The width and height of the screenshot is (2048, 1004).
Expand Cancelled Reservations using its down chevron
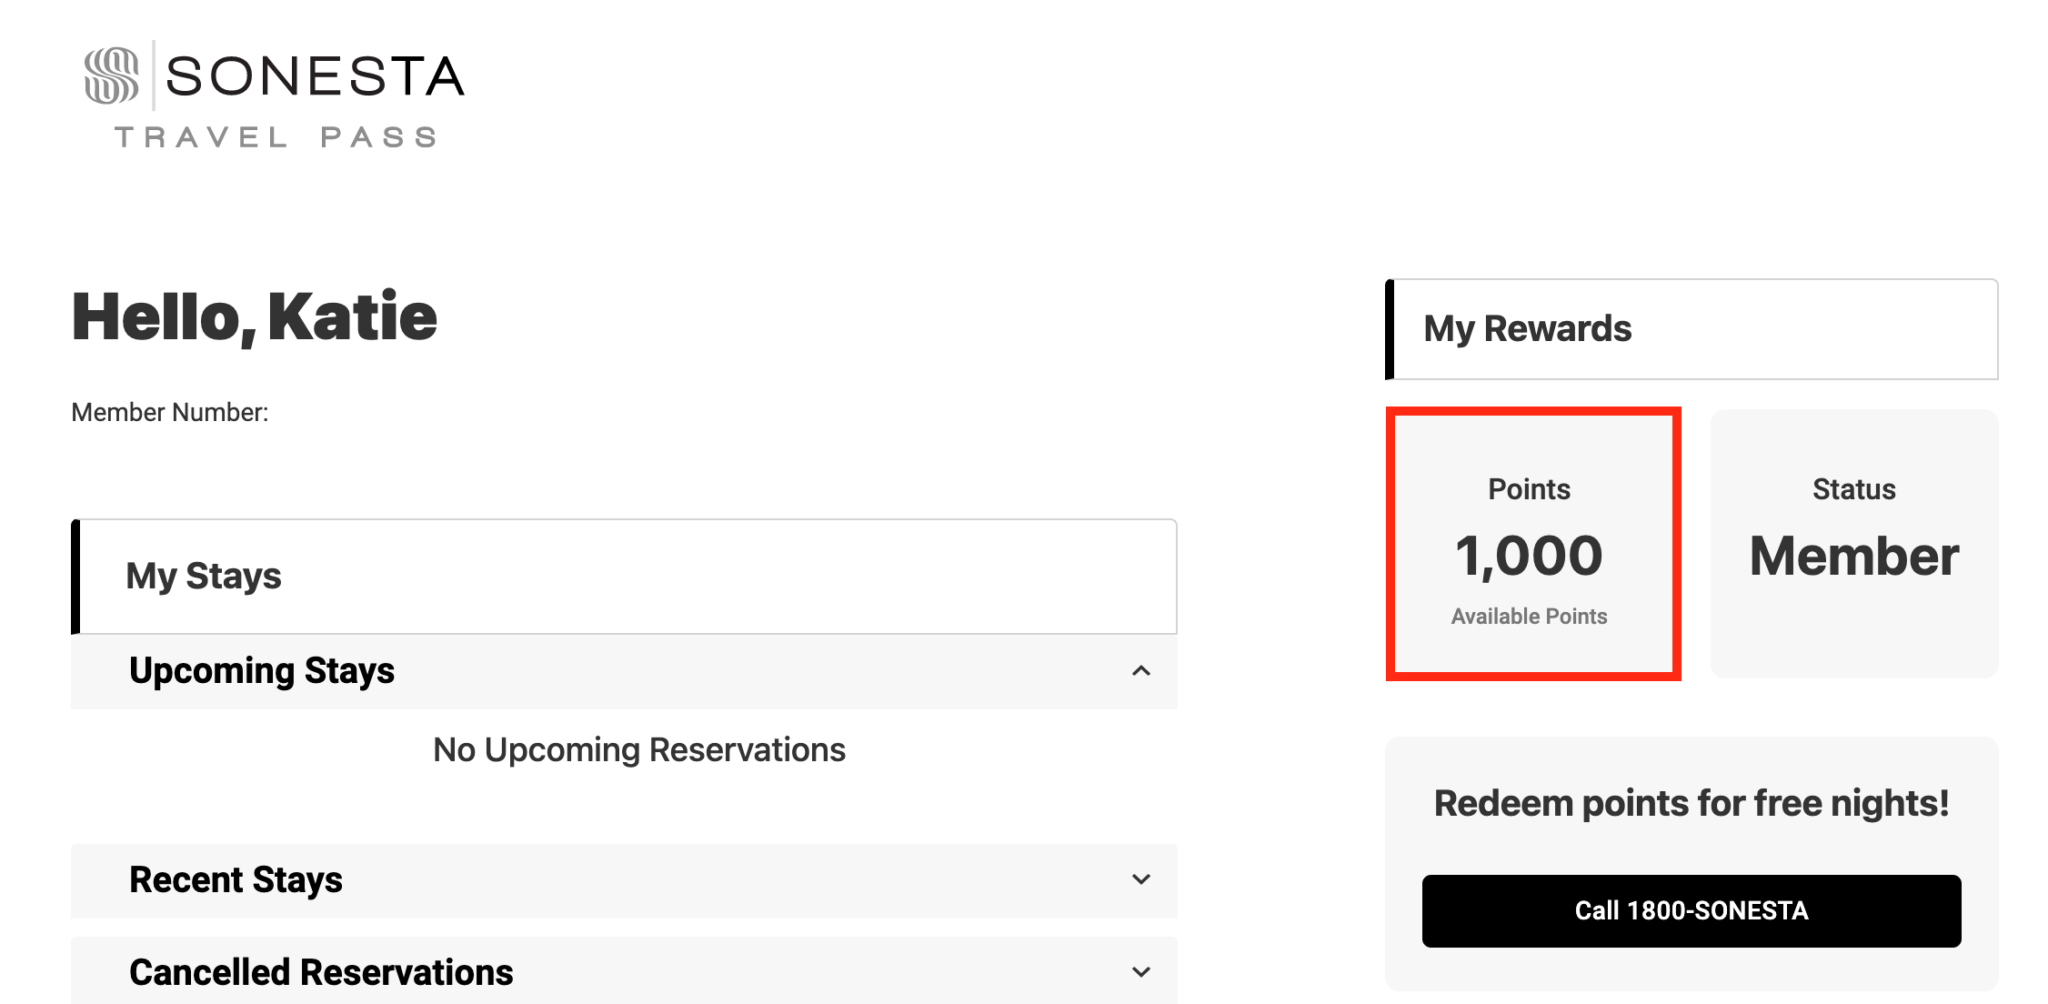coord(1141,972)
